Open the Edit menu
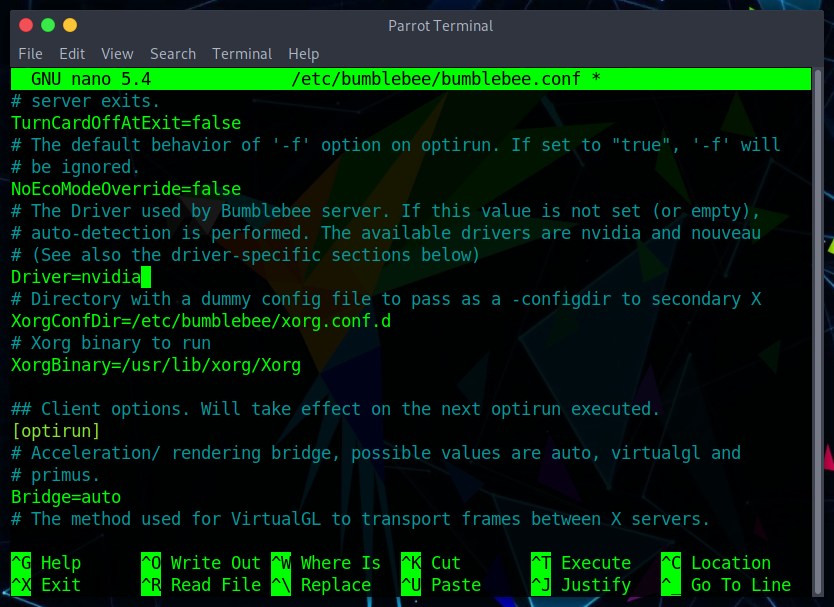 pyautogui.click(x=72, y=54)
